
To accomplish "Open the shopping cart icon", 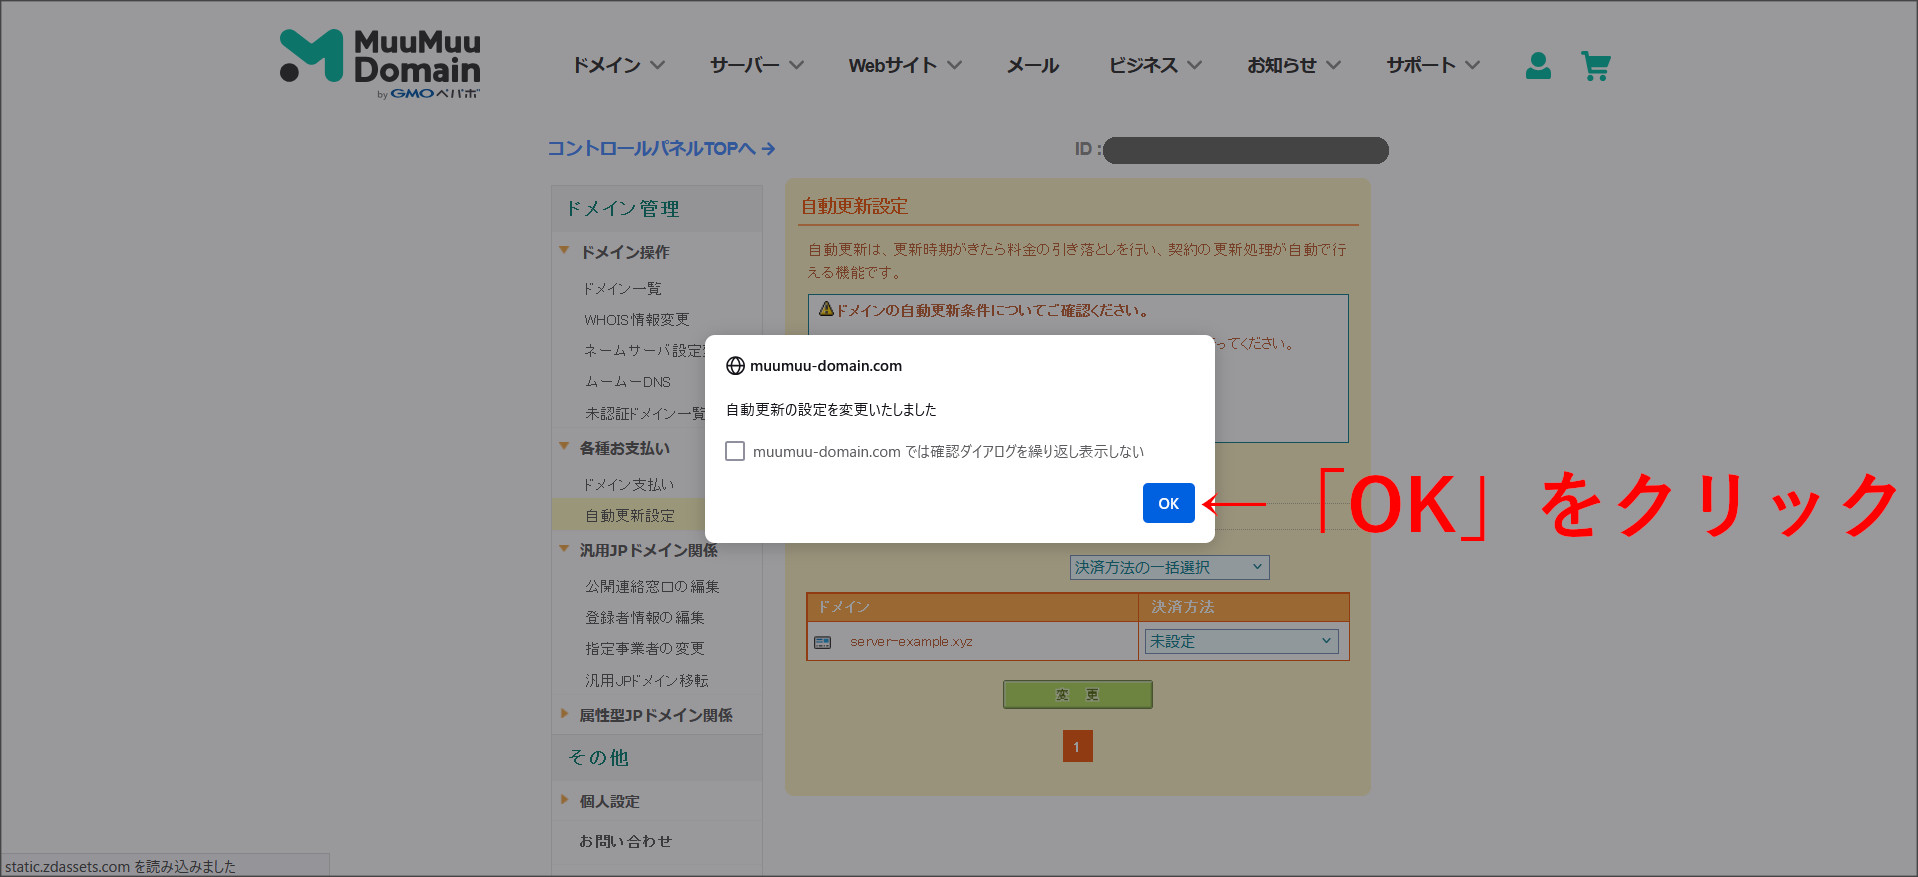I will pyautogui.click(x=1595, y=66).
